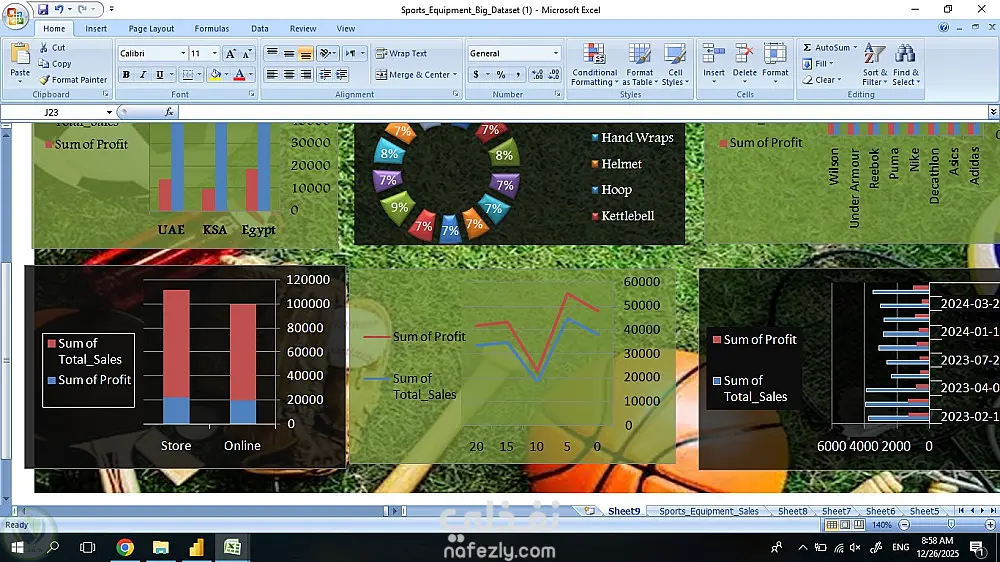Image resolution: width=1000 pixels, height=562 pixels.
Task: Undo the last action
Action: [x=59, y=9]
